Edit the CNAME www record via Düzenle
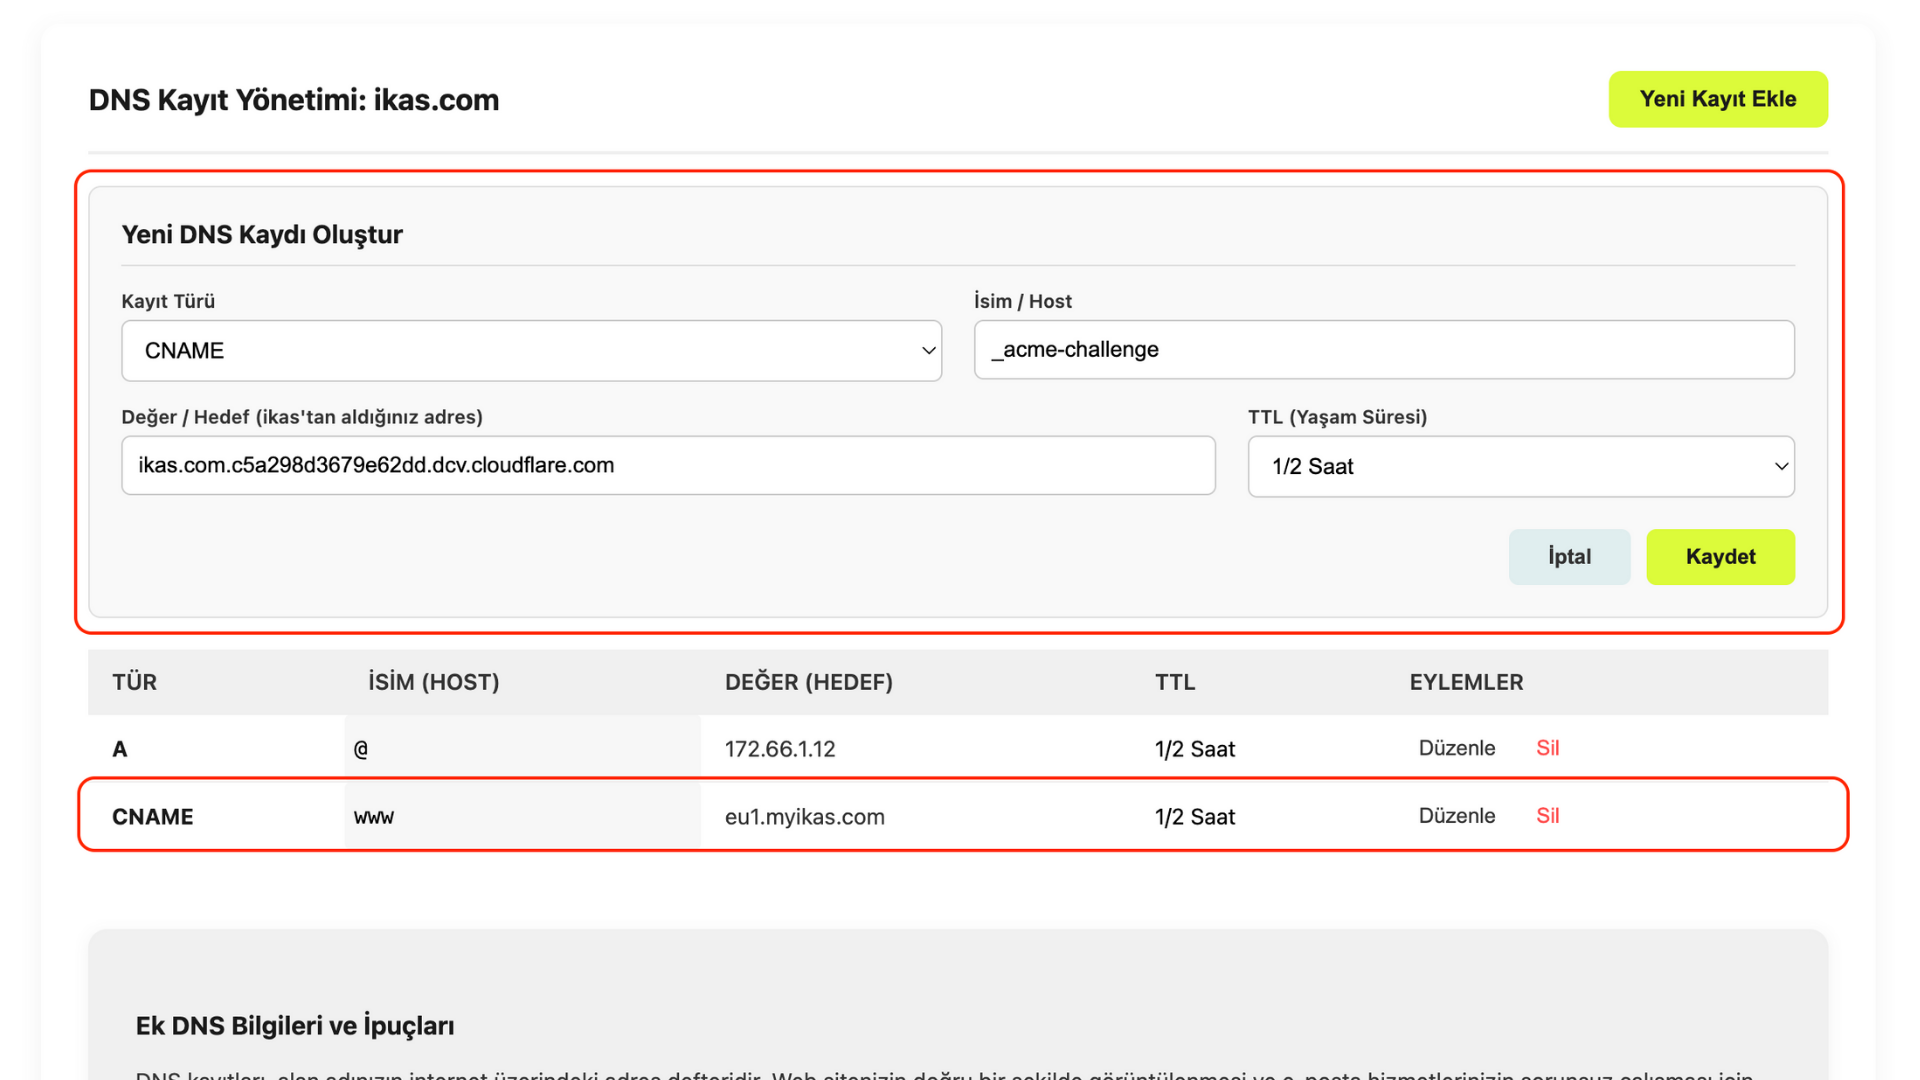This screenshot has width=1920, height=1080. (x=1457, y=816)
